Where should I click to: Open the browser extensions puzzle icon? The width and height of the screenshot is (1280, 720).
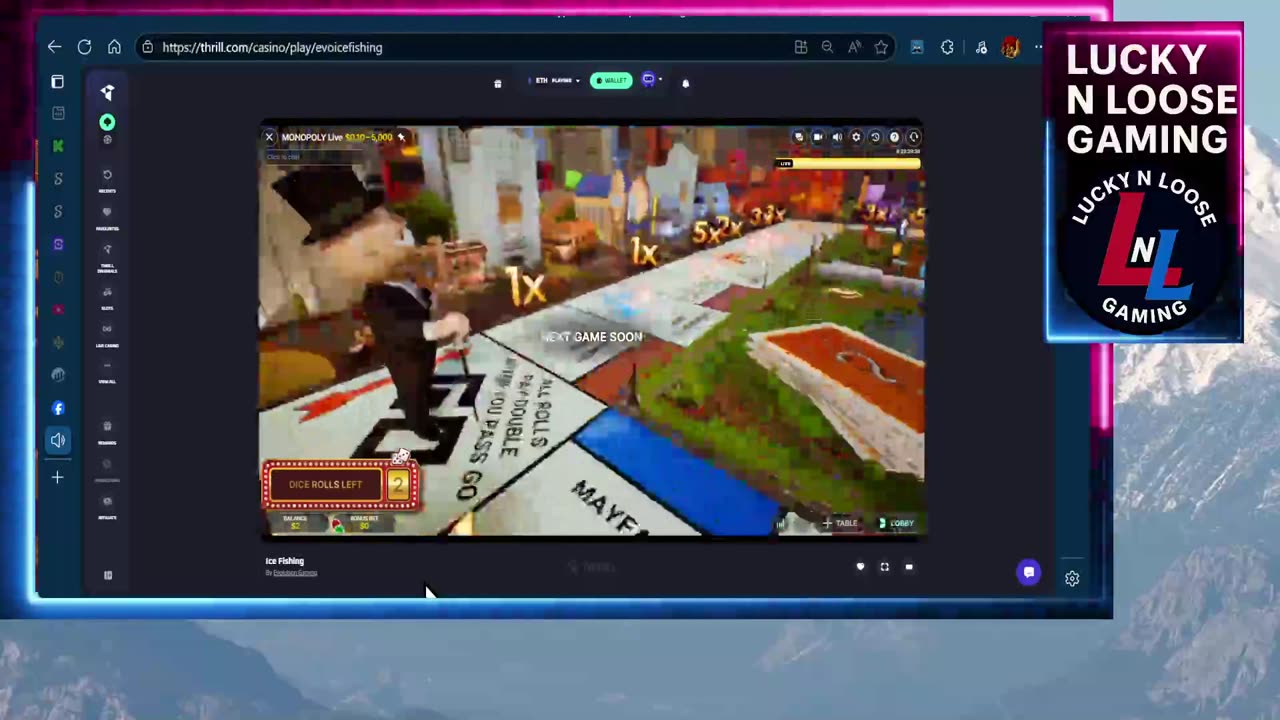[x=947, y=47]
